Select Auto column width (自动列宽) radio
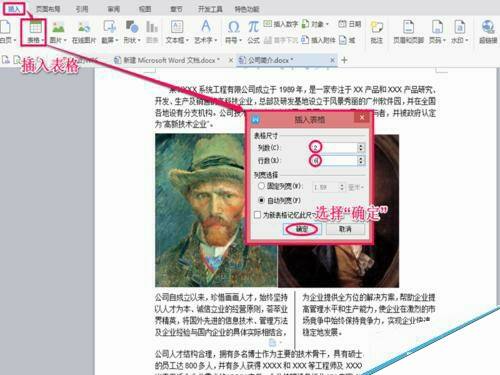 coord(262,200)
